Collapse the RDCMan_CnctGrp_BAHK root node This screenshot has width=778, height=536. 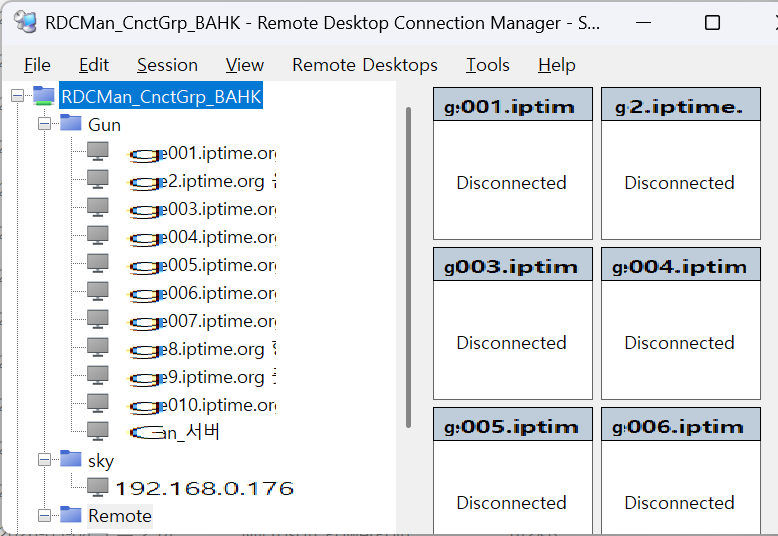tap(17, 96)
